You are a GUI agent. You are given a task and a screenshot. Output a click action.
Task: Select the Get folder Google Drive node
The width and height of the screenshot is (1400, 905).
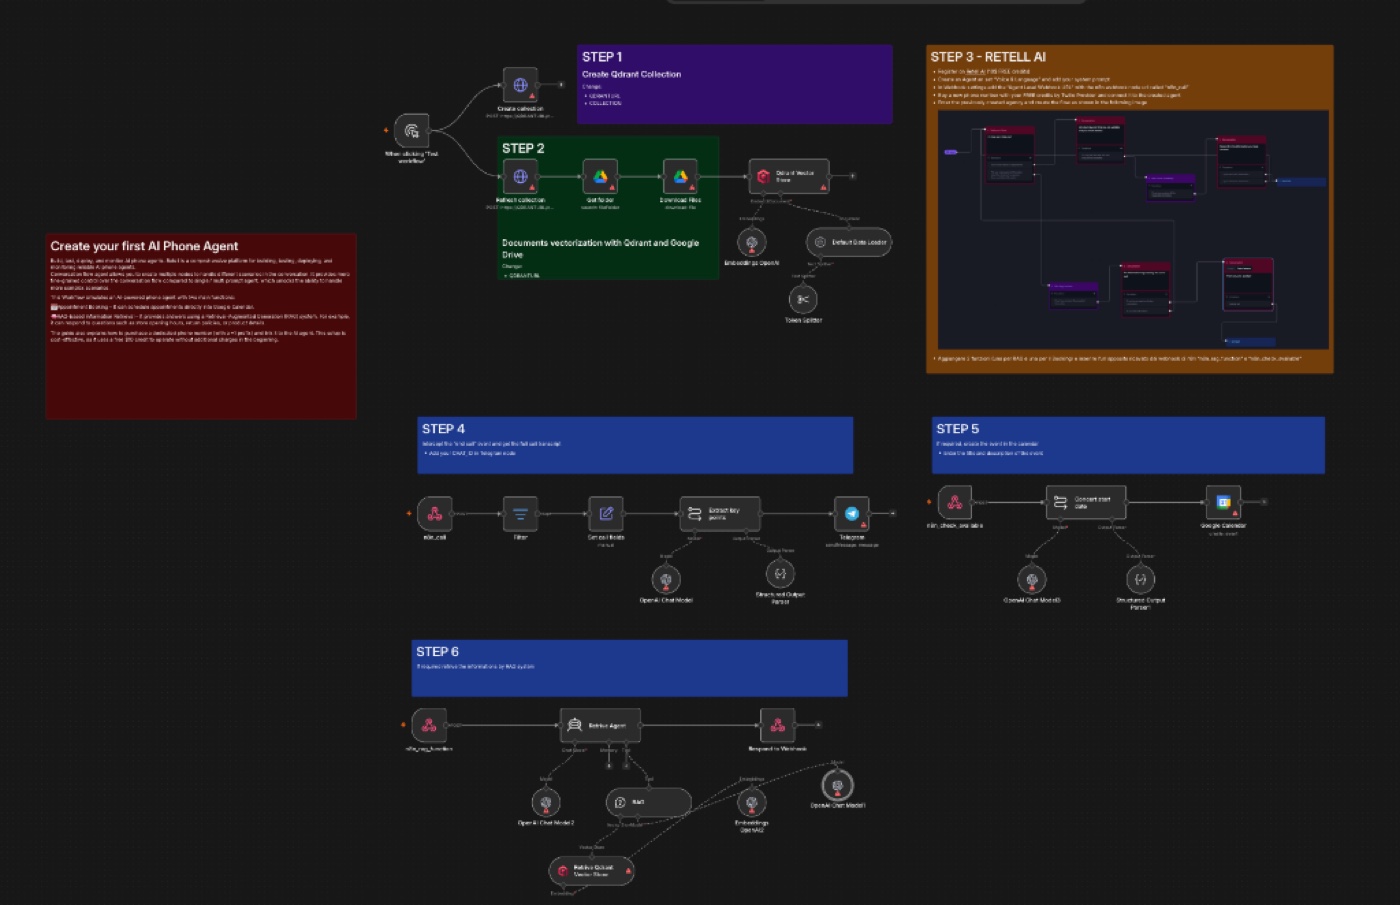click(x=600, y=177)
